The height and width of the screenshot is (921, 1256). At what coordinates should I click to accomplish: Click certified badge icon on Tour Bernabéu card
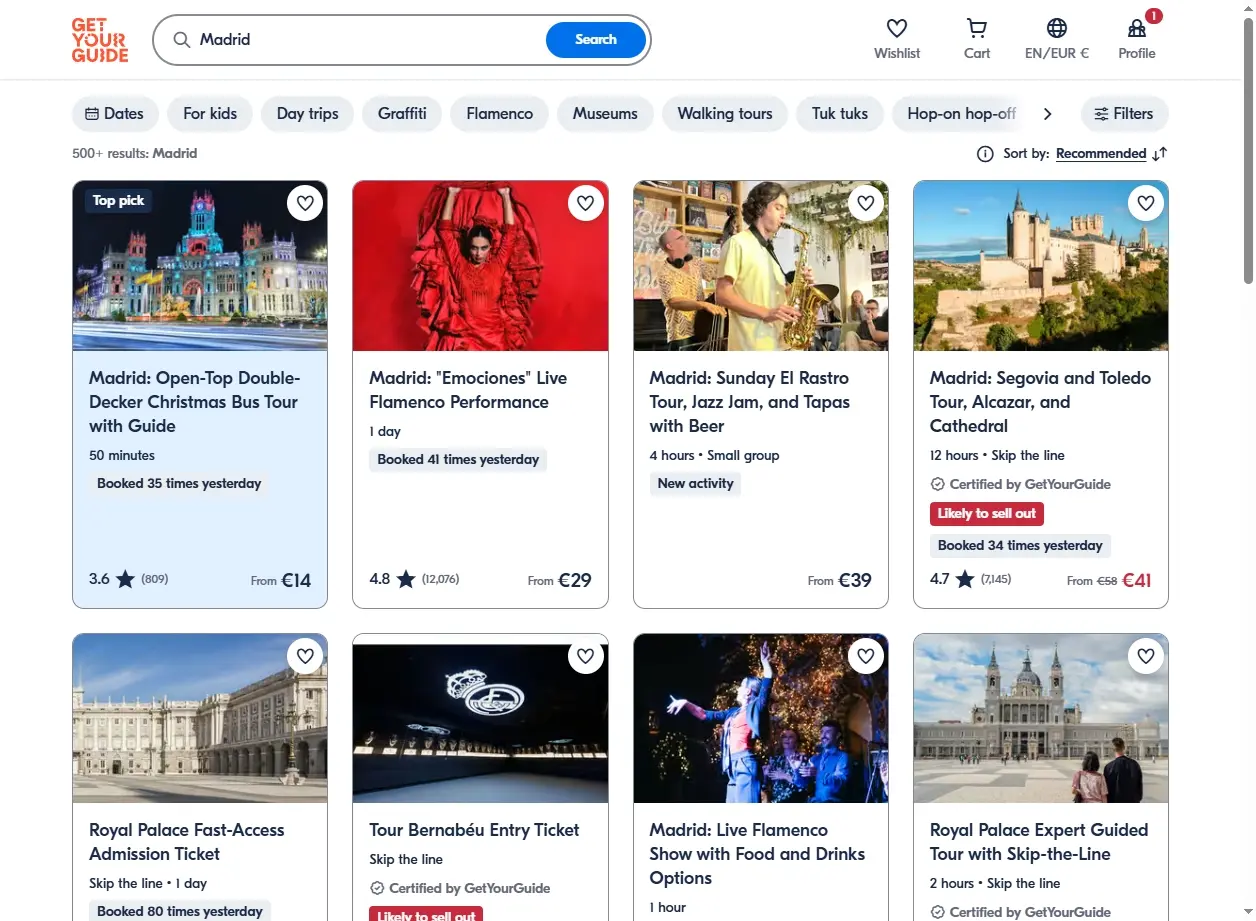377,888
